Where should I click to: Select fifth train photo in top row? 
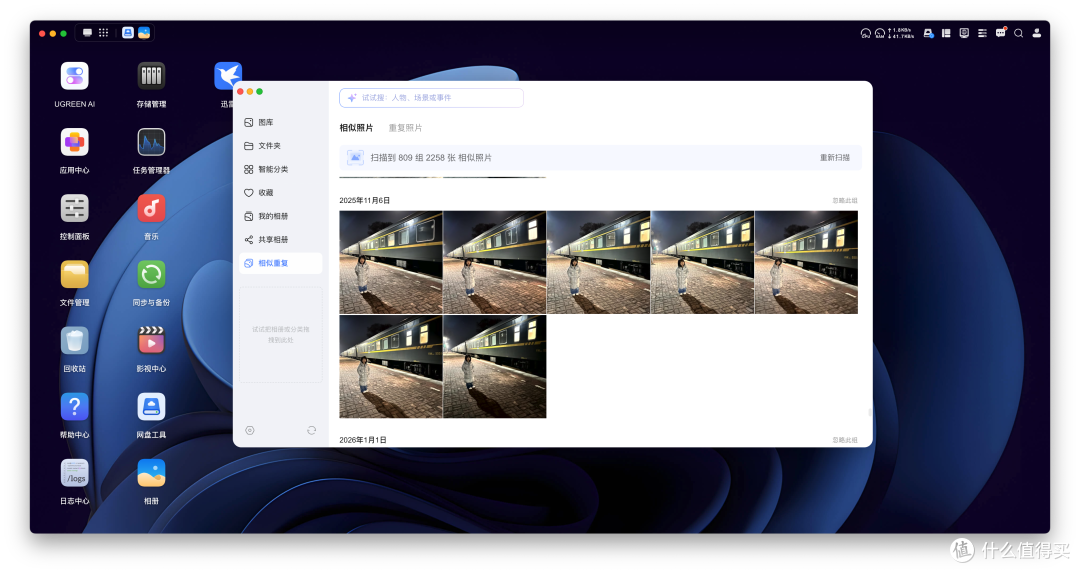tap(807, 262)
